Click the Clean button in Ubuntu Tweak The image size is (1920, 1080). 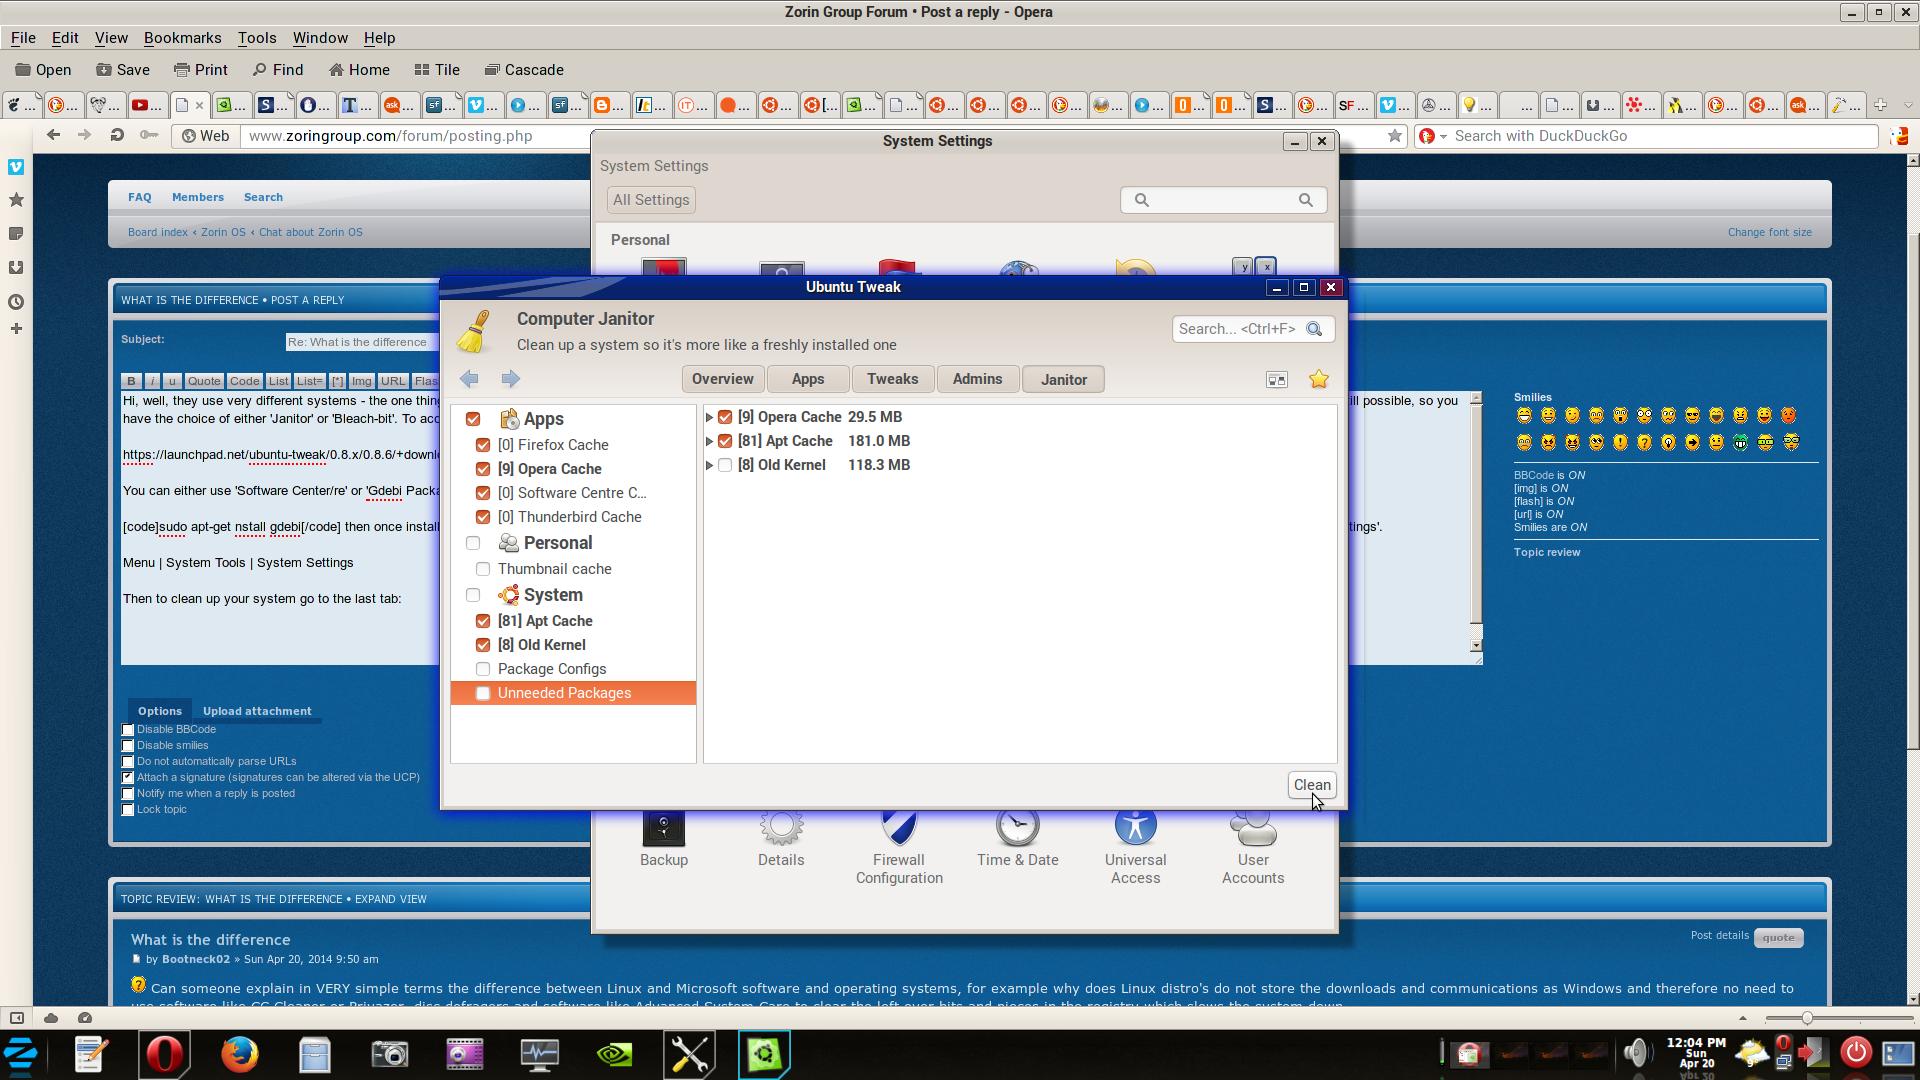click(1311, 785)
